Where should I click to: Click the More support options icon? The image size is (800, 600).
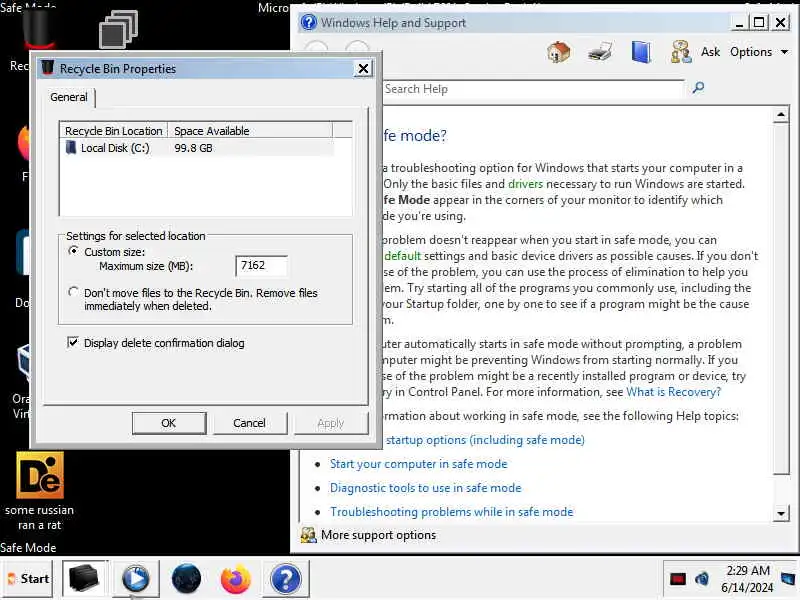point(308,535)
